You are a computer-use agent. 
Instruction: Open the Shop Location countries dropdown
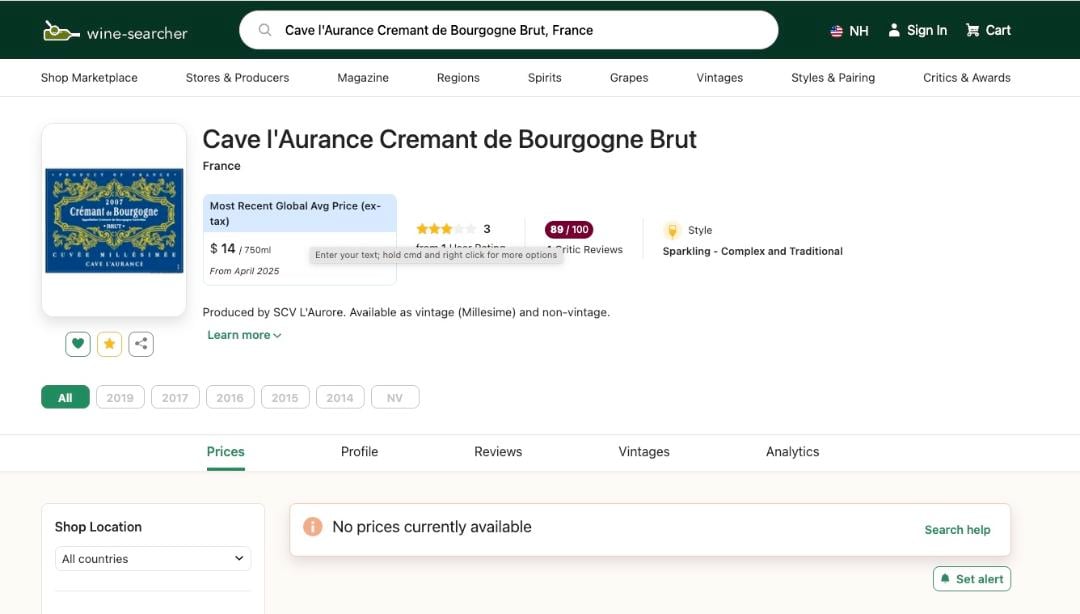(x=153, y=559)
